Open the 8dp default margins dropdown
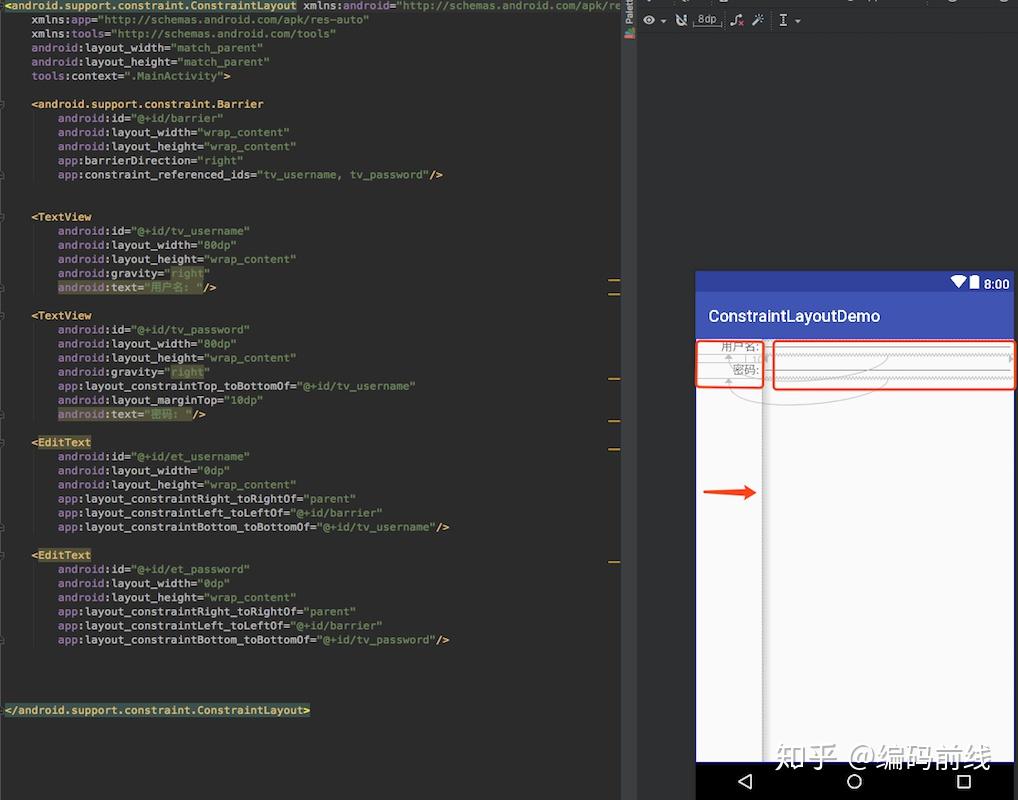Image resolution: width=1018 pixels, height=800 pixels. pyautogui.click(x=707, y=20)
